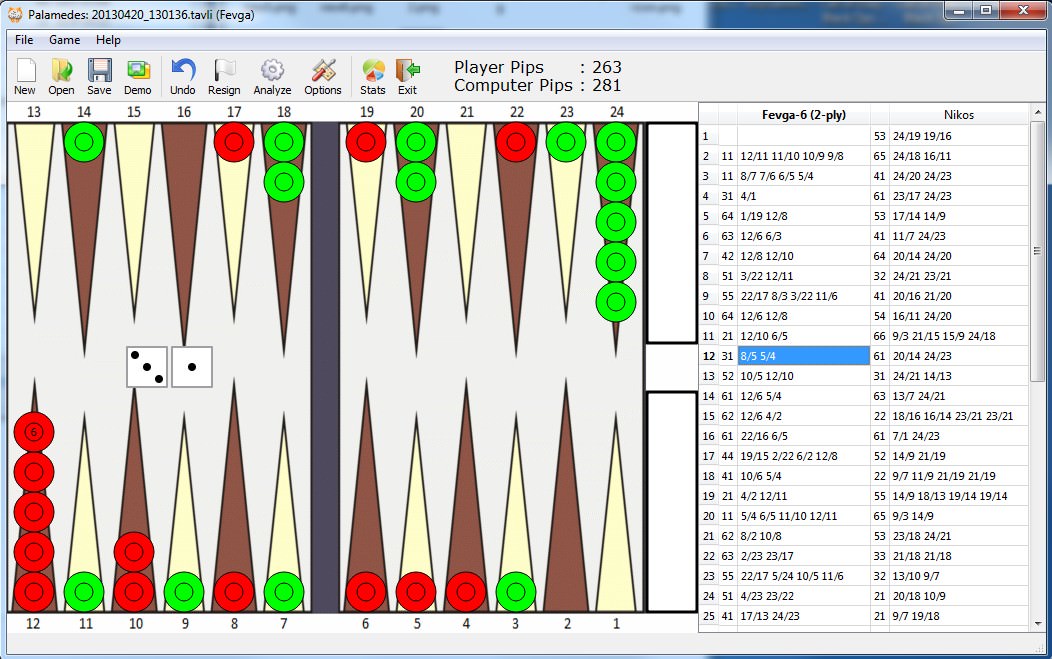This screenshot has height=659, width=1052.
Task: Click the Fevga-6 (2-ply) column header
Action: click(803, 114)
